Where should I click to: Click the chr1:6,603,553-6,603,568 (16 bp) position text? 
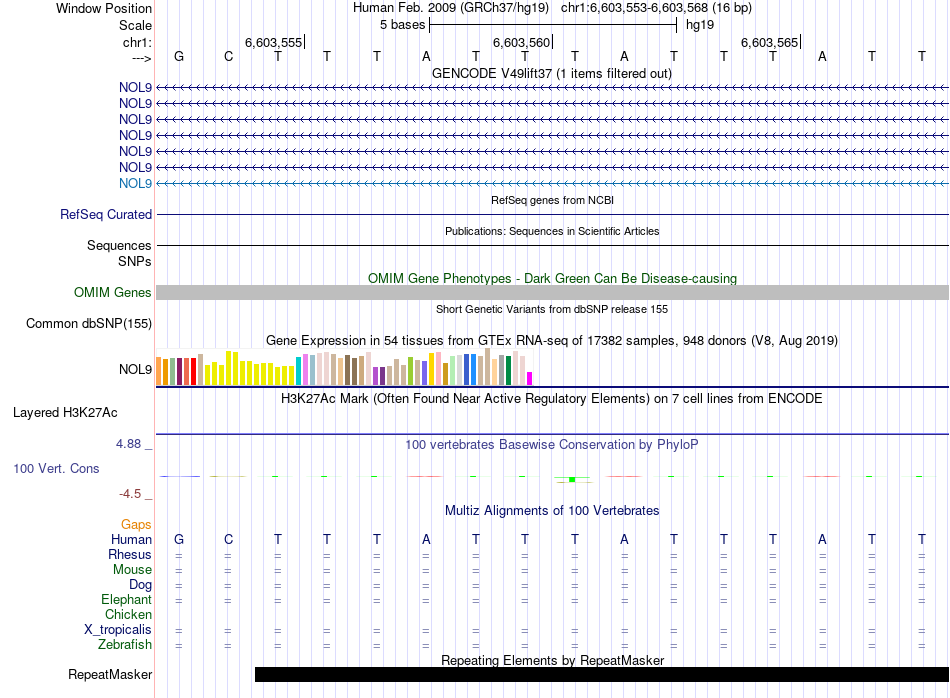656,8
